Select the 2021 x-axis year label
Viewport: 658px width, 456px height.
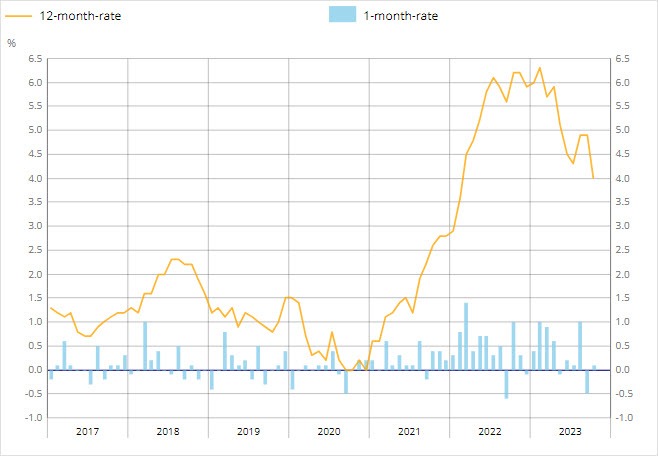point(409,431)
